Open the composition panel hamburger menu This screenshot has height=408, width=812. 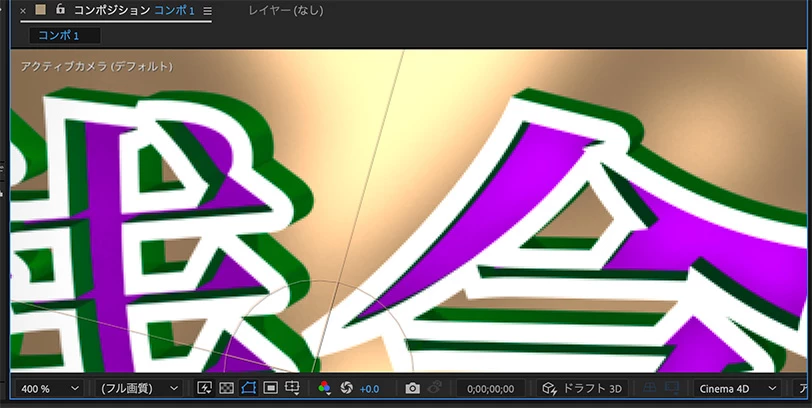(207, 11)
